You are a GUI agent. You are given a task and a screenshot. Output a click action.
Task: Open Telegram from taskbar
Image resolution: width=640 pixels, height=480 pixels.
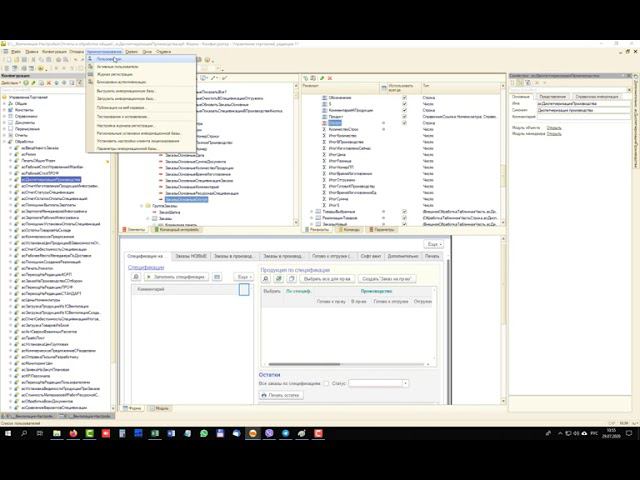285,433
